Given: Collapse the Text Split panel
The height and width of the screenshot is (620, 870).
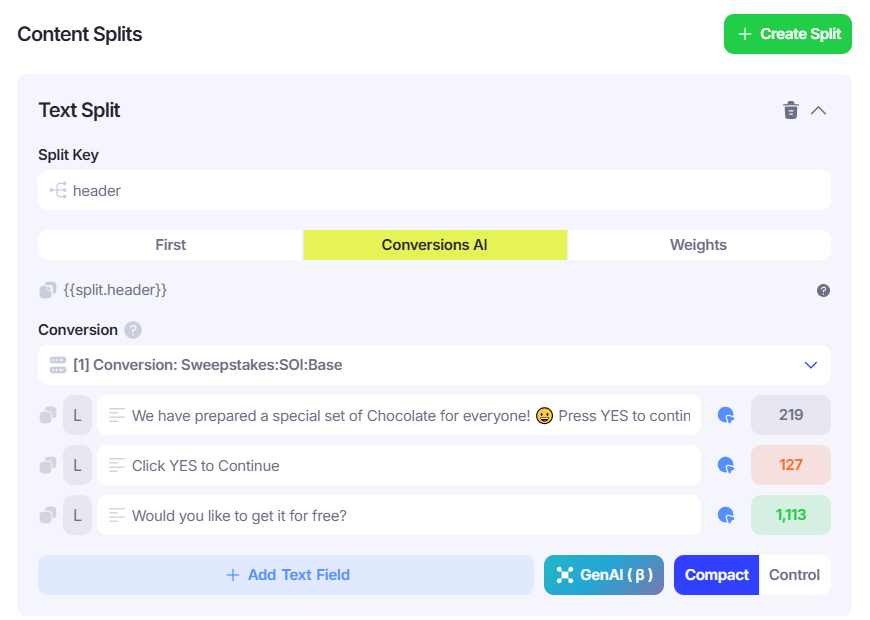Looking at the screenshot, I should pyautogui.click(x=818, y=110).
